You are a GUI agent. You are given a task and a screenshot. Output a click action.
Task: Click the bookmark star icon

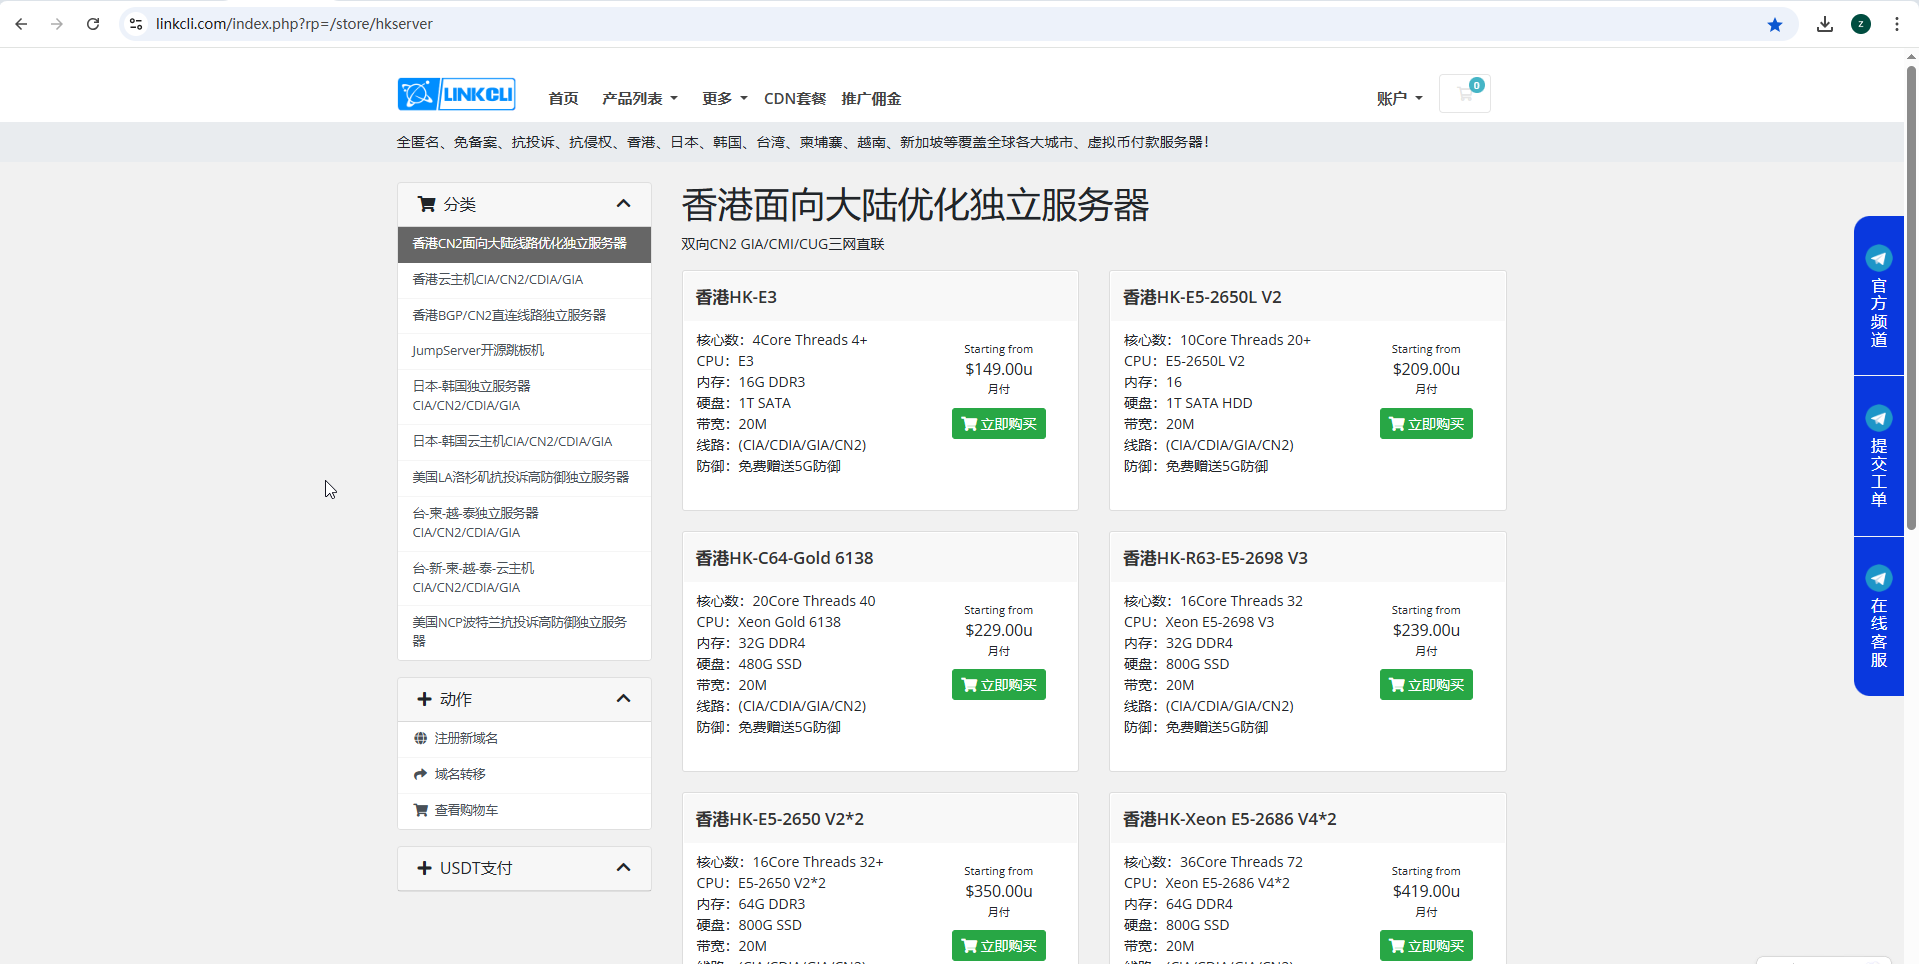pyautogui.click(x=1775, y=24)
